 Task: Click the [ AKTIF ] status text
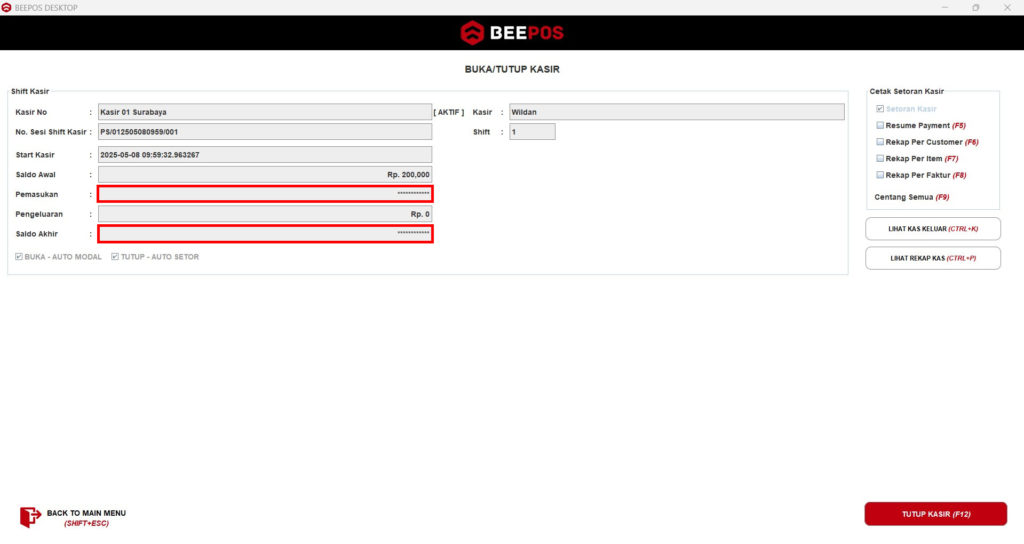[449, 112]
